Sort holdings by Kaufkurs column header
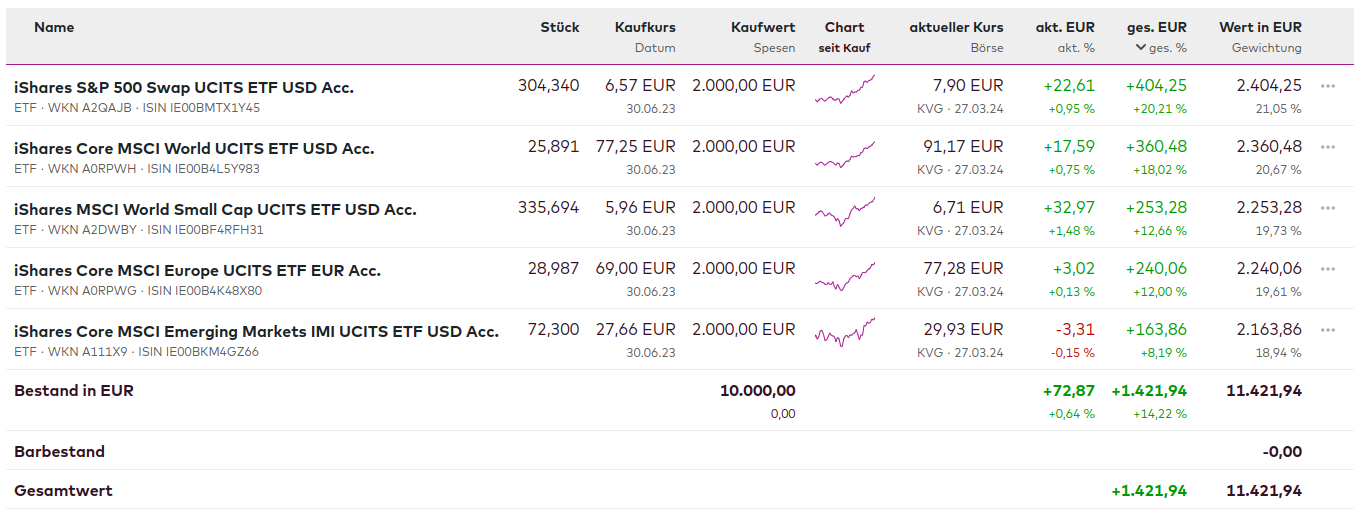1355x529 pixels. 645,28
